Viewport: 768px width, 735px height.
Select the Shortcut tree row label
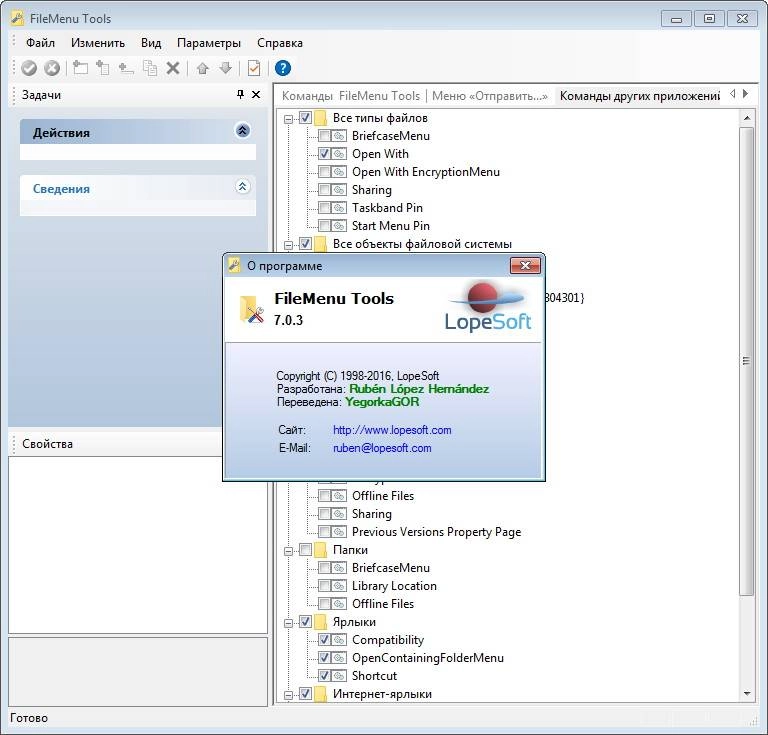[374, 676]
